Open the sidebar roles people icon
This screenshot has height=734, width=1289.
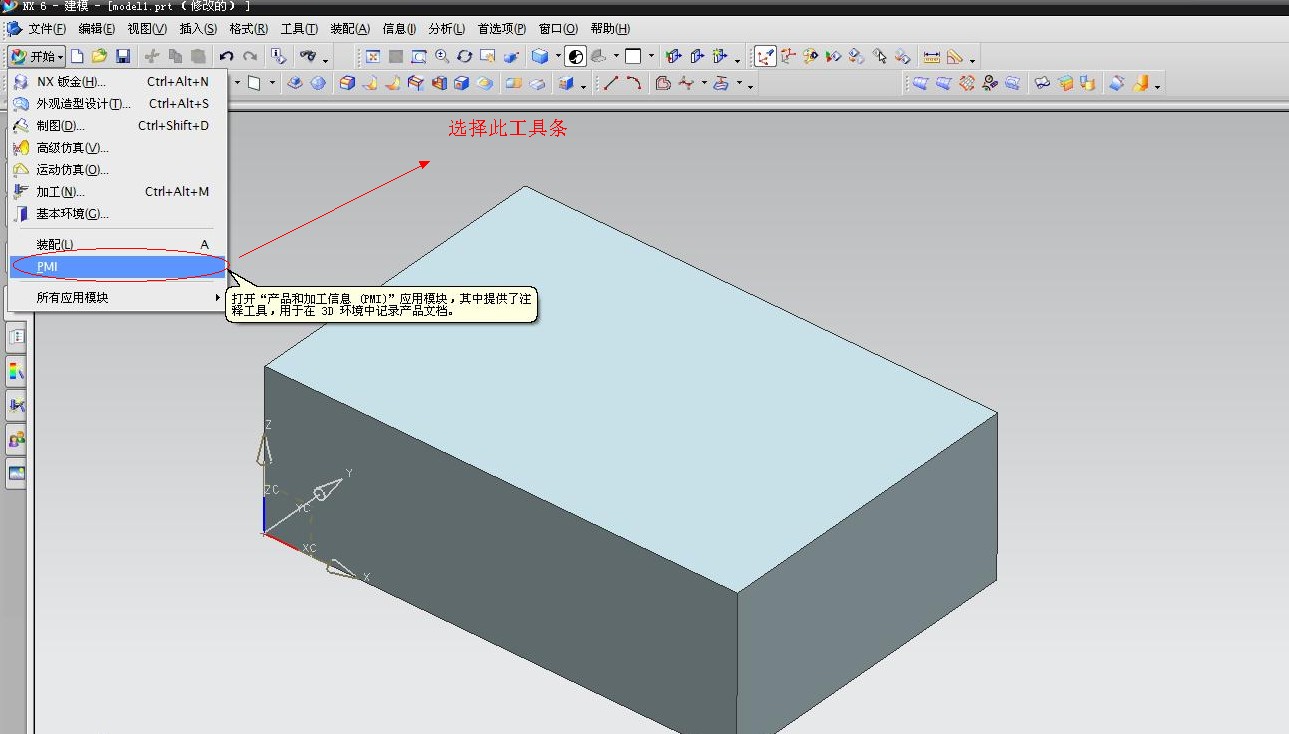[17, 439]
